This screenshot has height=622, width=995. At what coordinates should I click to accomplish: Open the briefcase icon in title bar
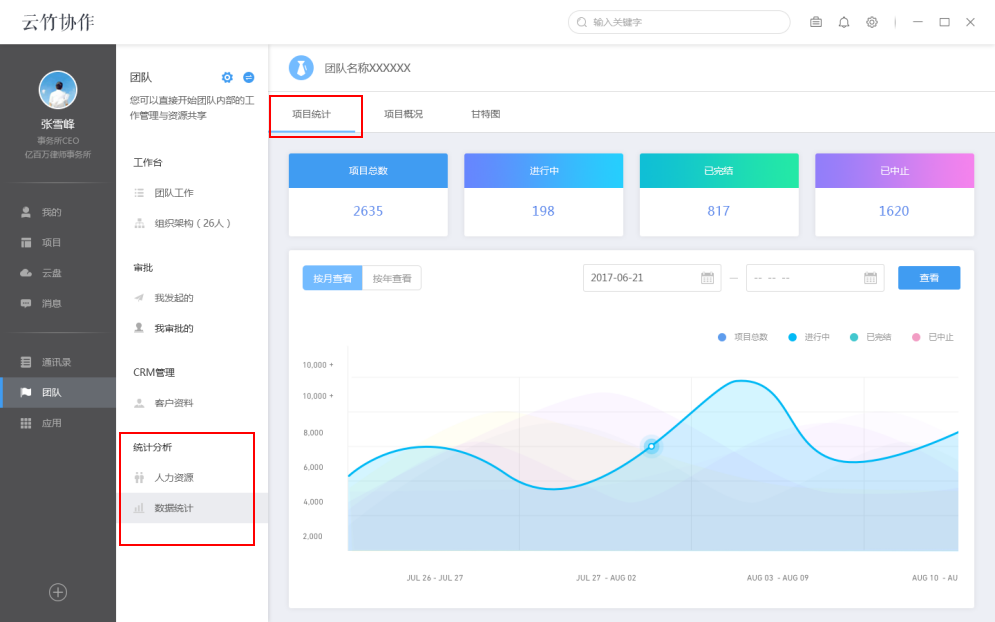tap(816, 22)
